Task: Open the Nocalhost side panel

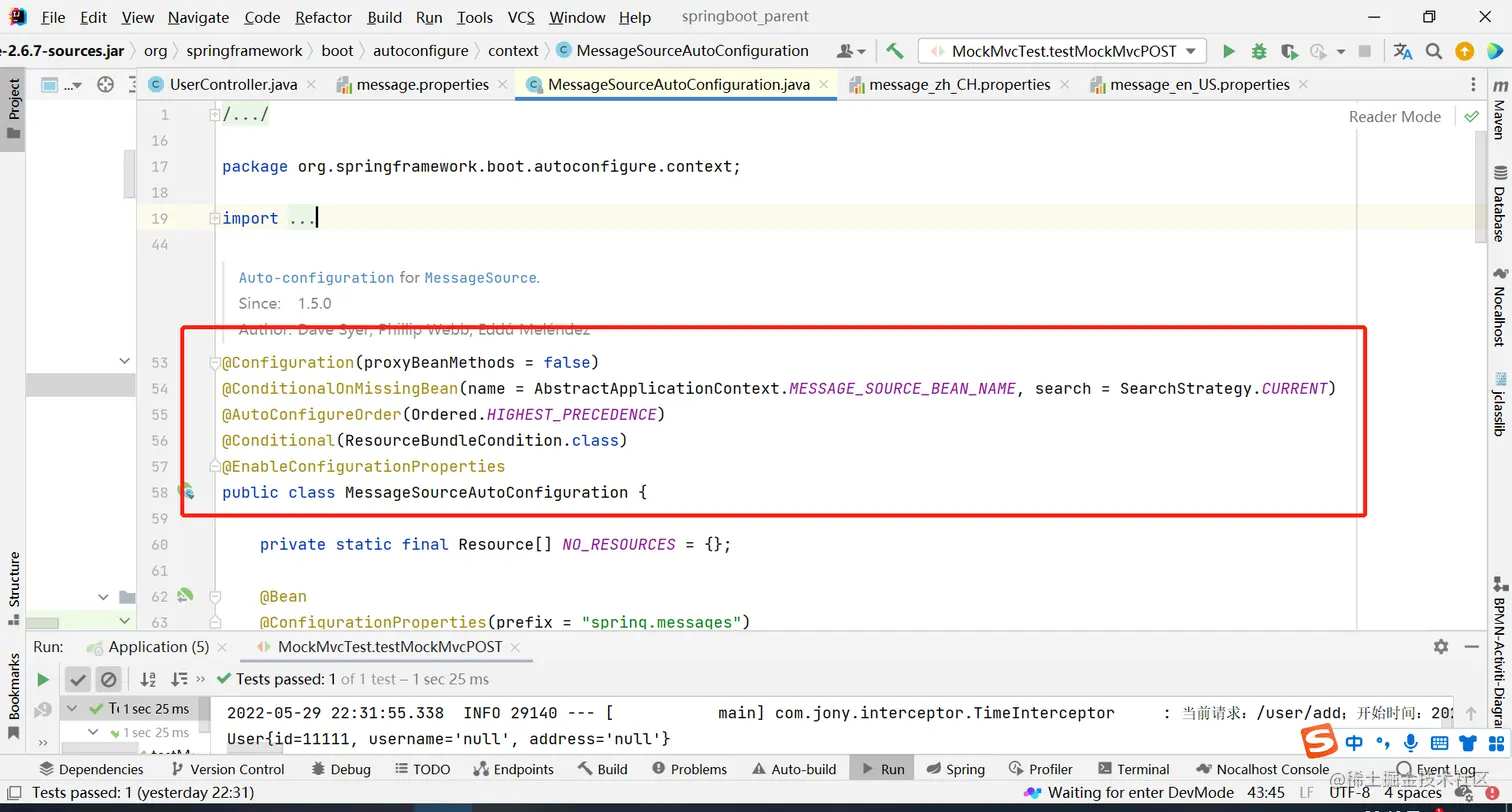Action: (x=1499, y=307)
